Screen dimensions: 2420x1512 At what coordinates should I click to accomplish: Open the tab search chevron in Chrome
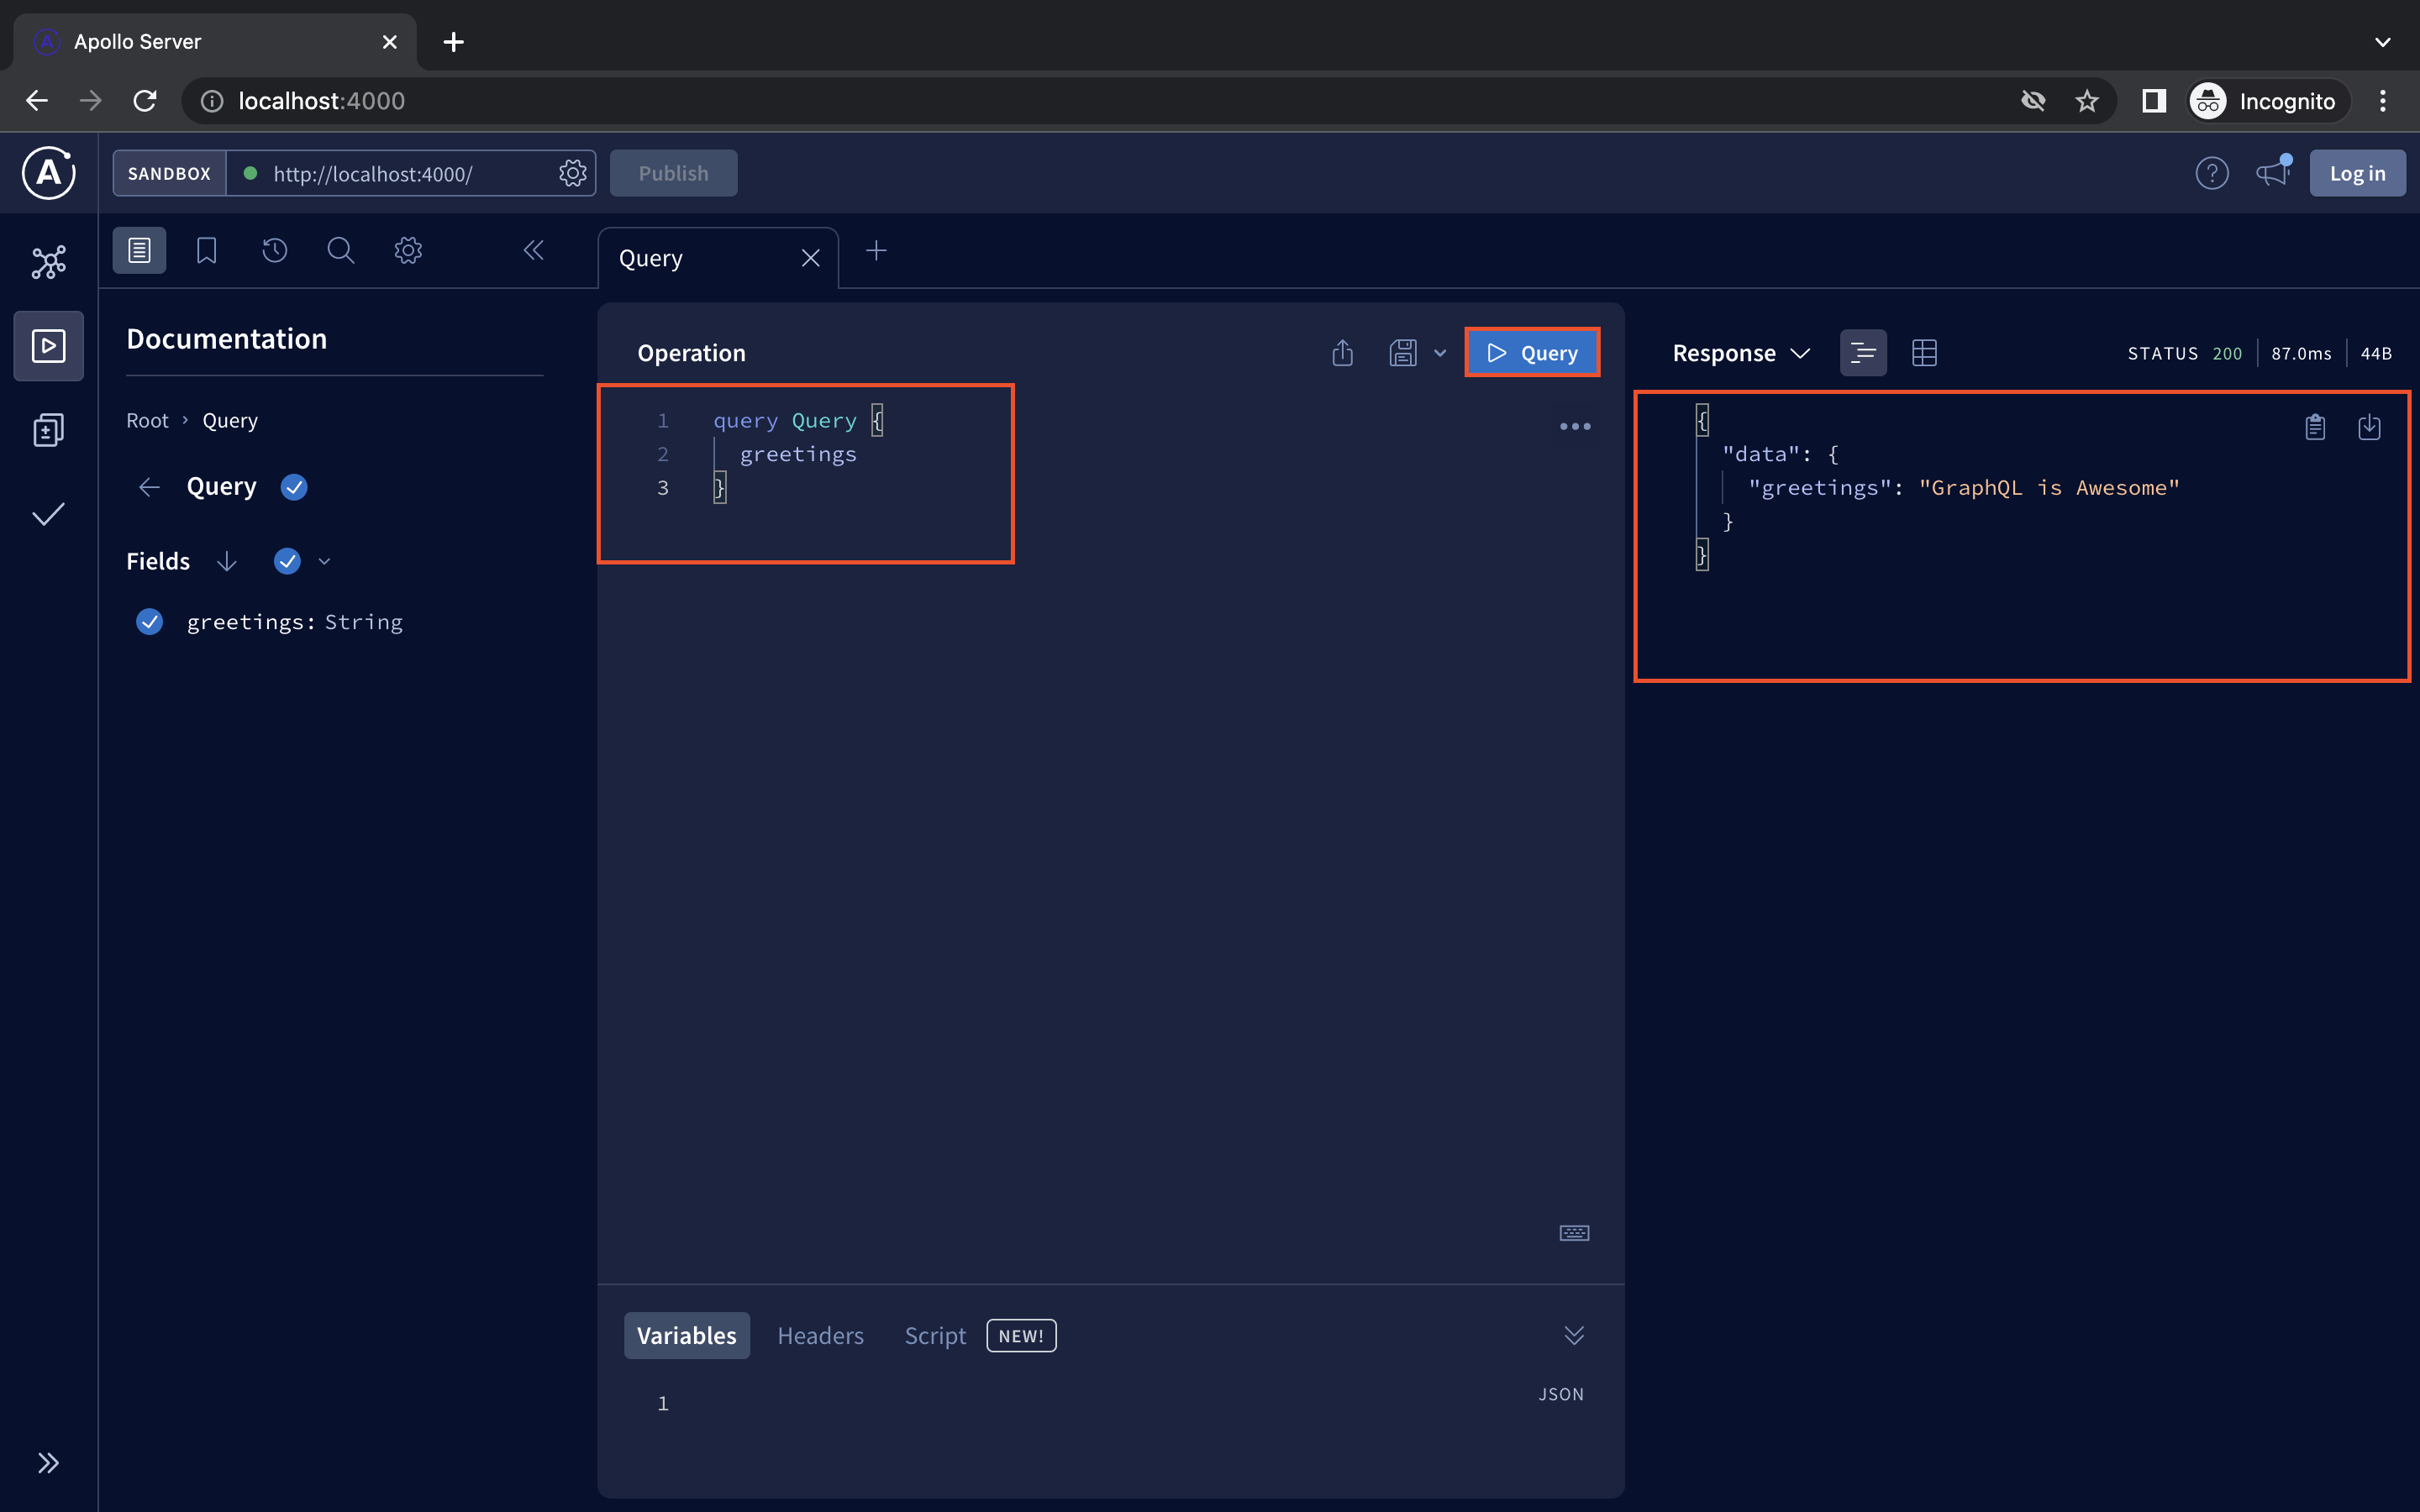2383,42
